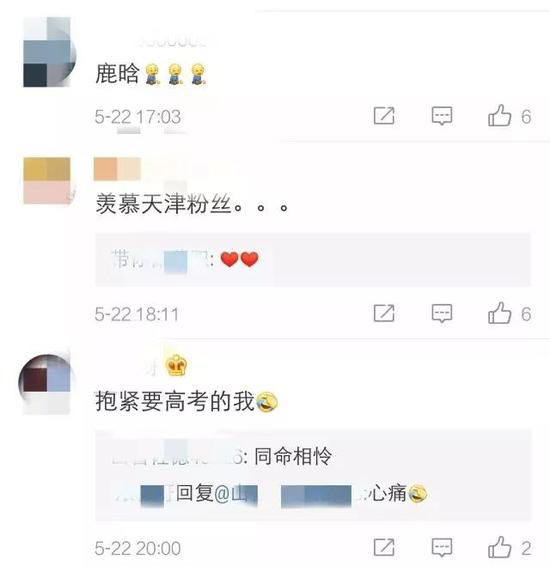
Task: Repost the 鹿晗 comment
Action: [x=384, y=116]
